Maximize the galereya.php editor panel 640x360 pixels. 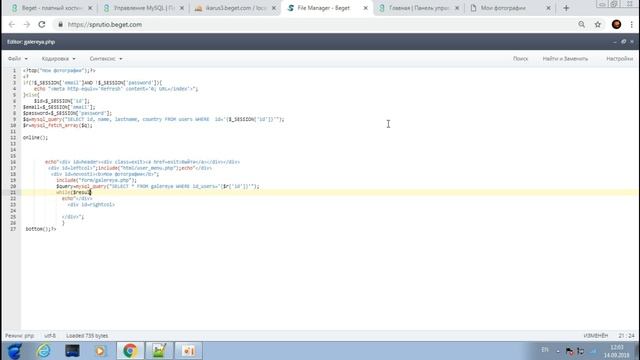(x=623, y=42)
